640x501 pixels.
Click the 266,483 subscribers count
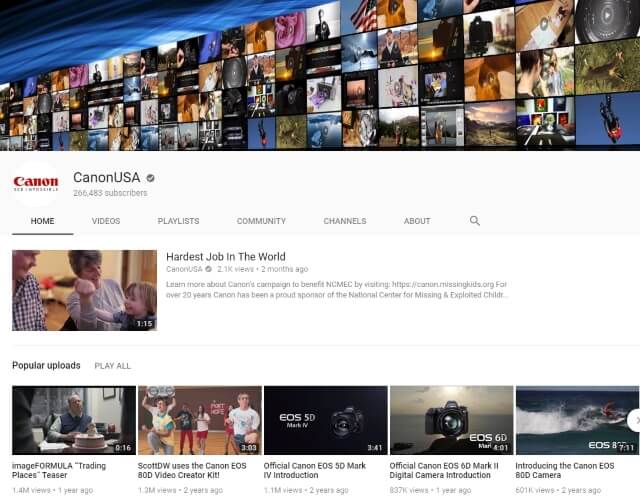point(110,193)
